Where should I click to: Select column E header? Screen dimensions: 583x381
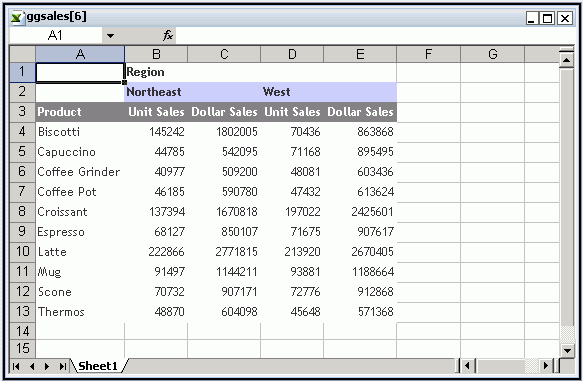360,54
